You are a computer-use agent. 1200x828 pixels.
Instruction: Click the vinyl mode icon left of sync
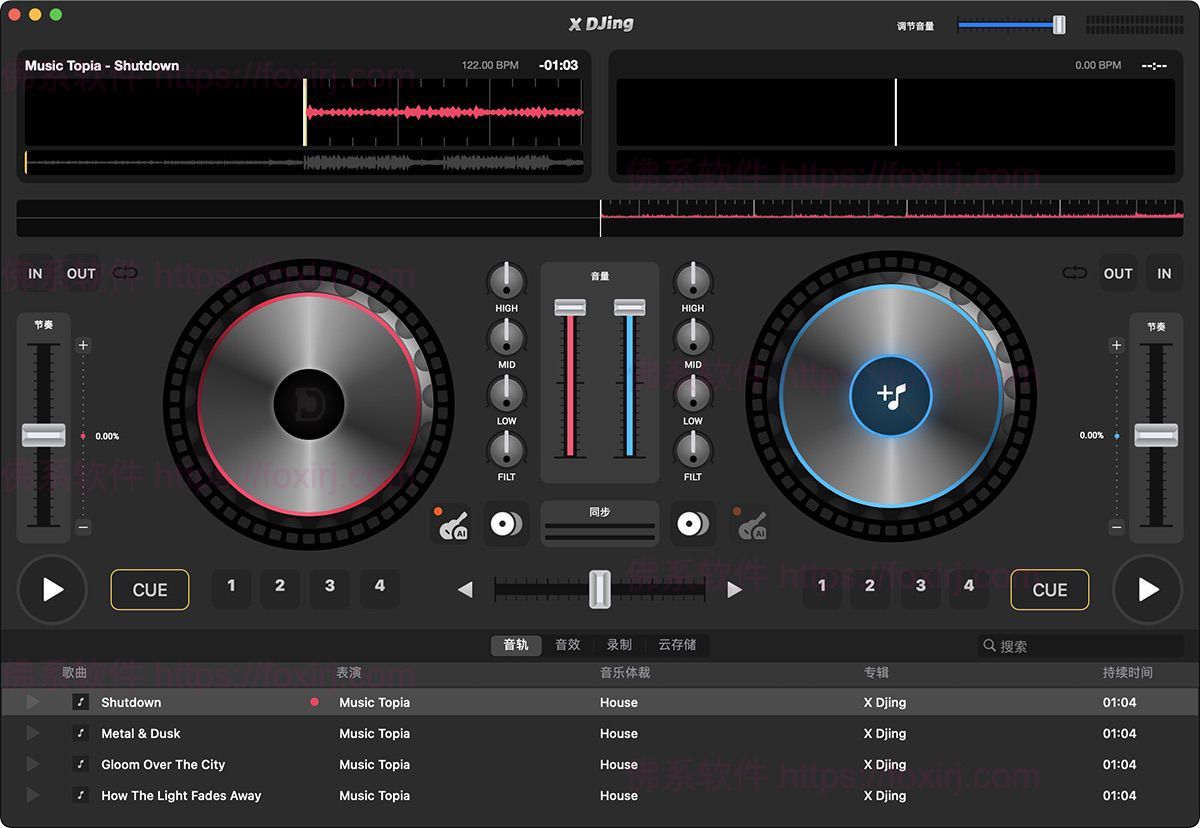(506, 523)
